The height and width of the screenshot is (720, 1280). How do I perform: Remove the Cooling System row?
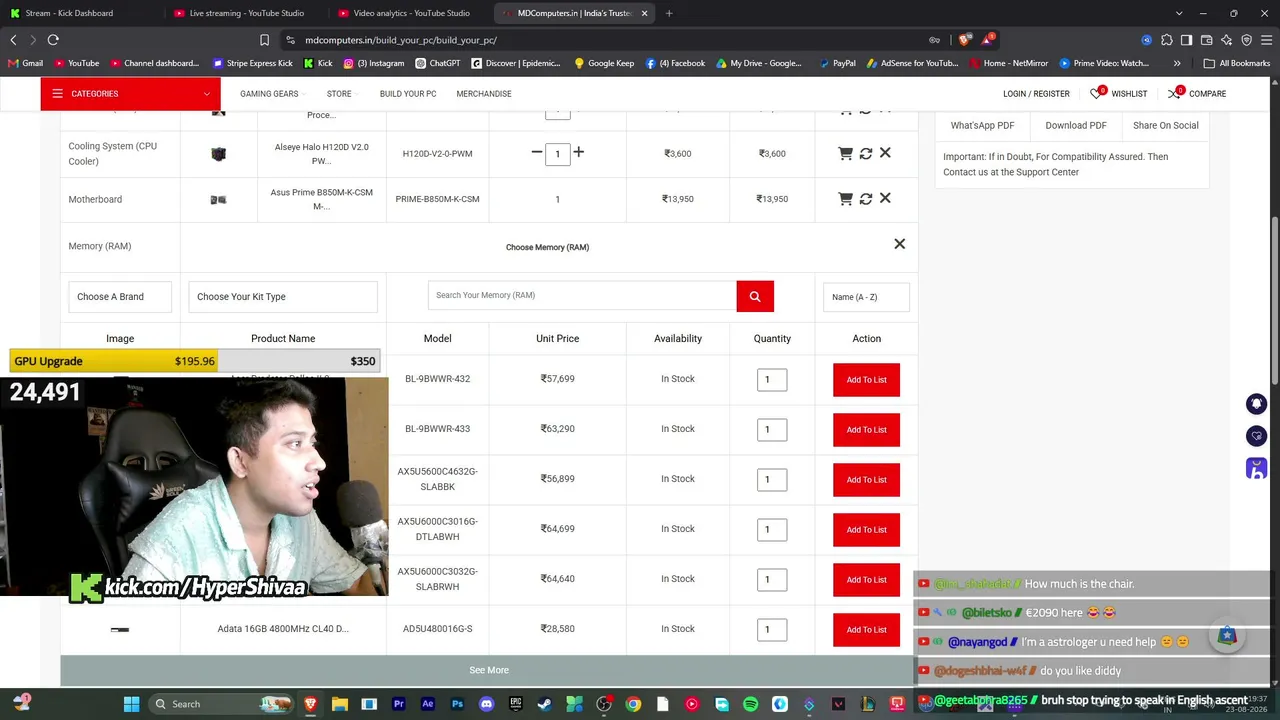pos(885,153)
